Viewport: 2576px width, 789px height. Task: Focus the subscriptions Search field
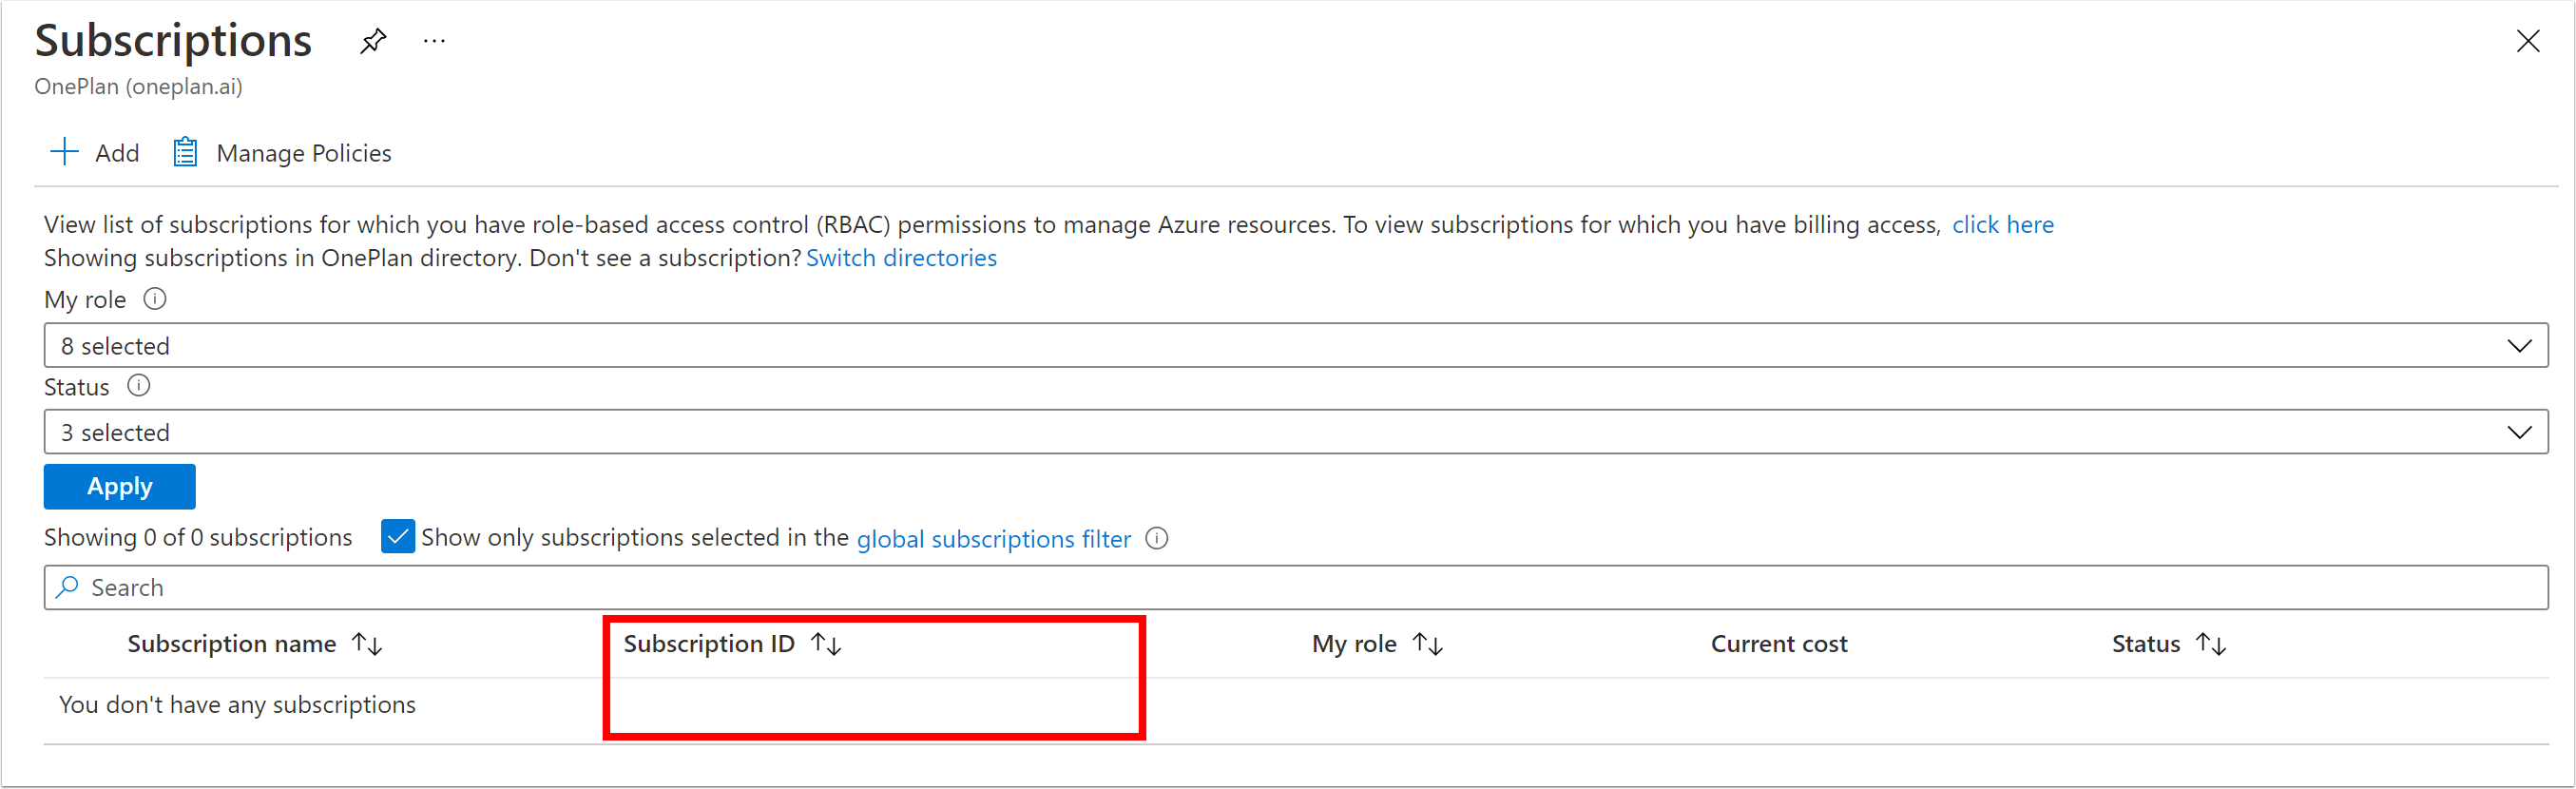point(1295,587)
